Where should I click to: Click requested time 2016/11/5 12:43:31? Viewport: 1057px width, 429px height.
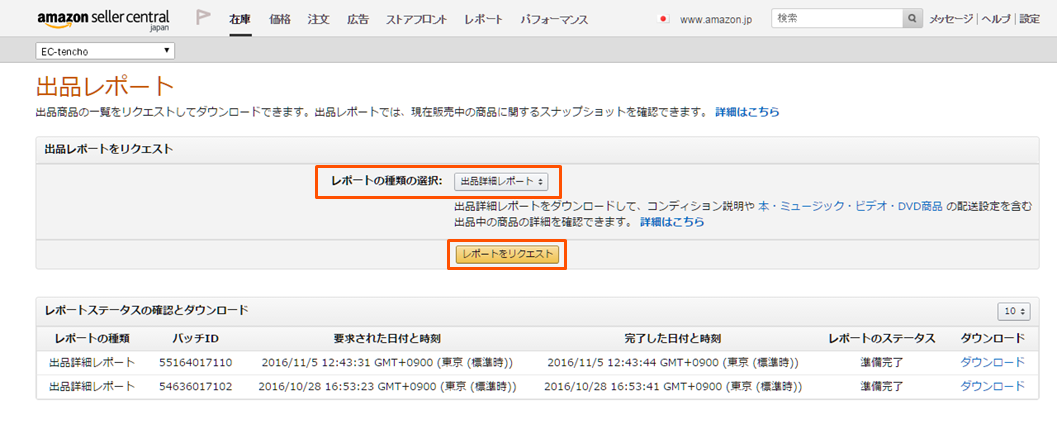coord(388,362)
